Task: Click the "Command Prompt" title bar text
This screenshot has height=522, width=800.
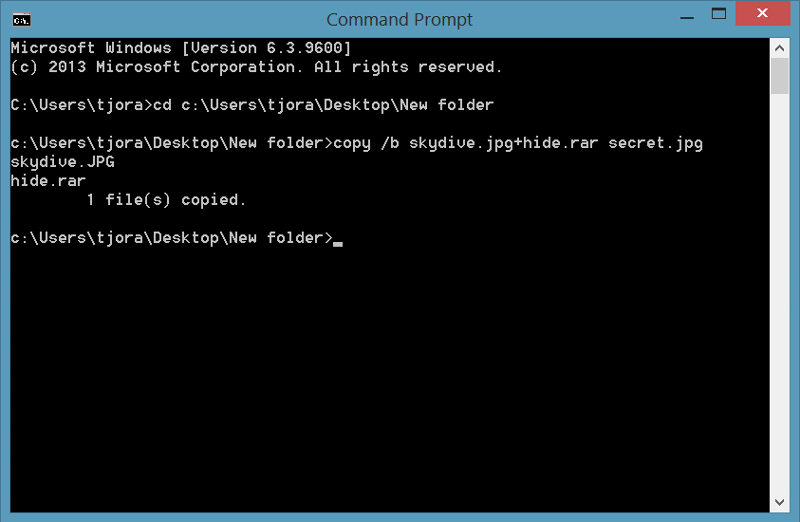Action: (x=399, y=19)
